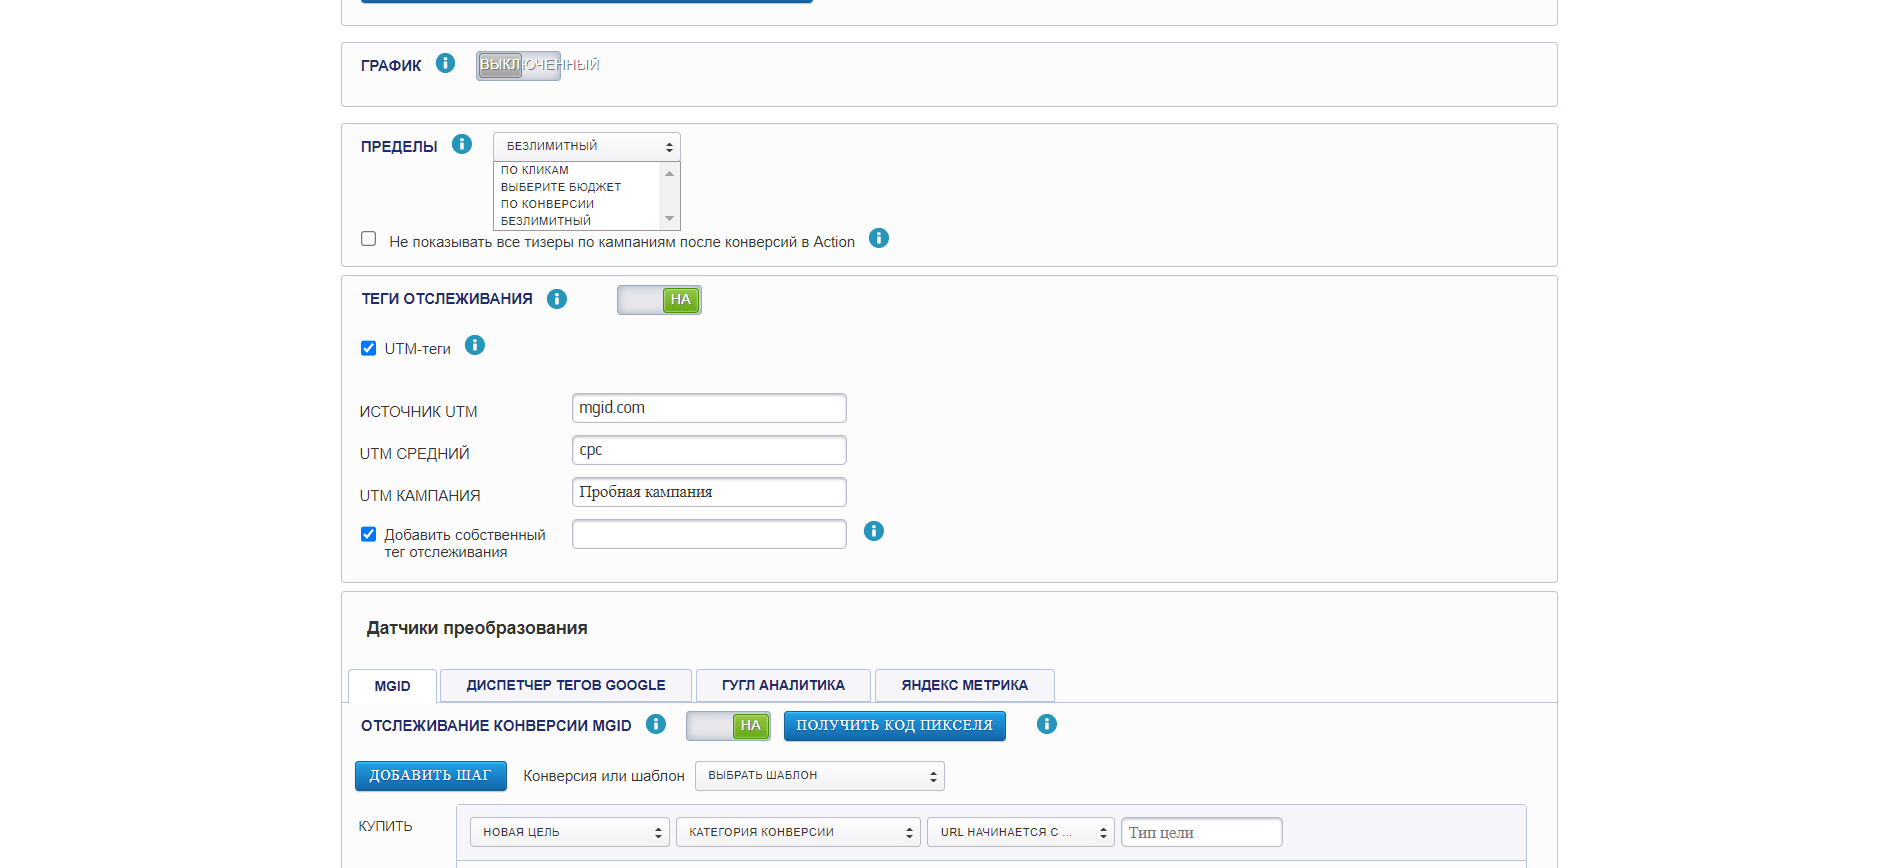
Task: Show info for ТЕГИ ОТСЛЕЖИВАНИЯ
Action: [557, 299]
